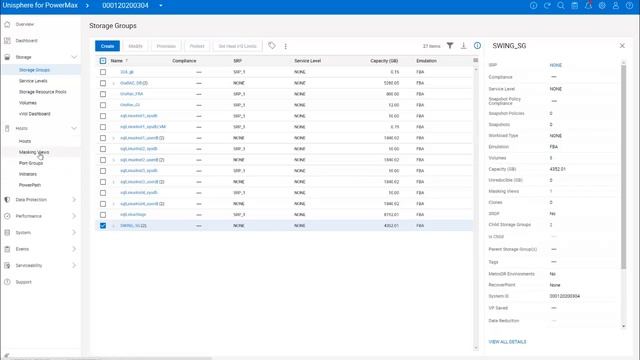Screen dimensions: 640x360
Task: Open the jobs list calendar icon
Action: click(574, 5)
